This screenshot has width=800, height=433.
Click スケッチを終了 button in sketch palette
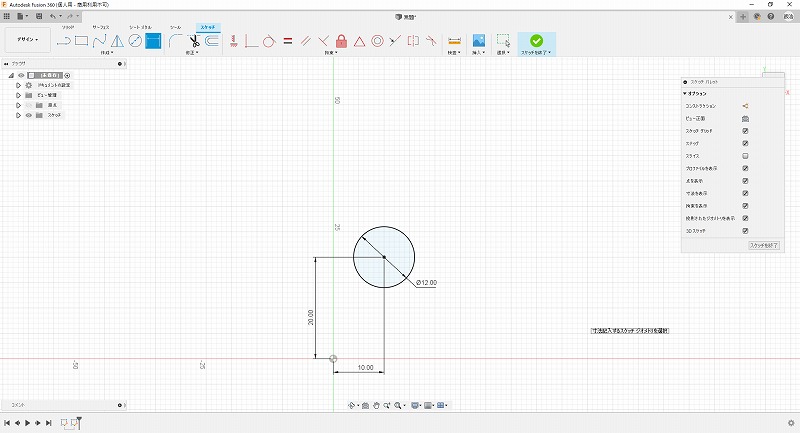pos(763,244)
